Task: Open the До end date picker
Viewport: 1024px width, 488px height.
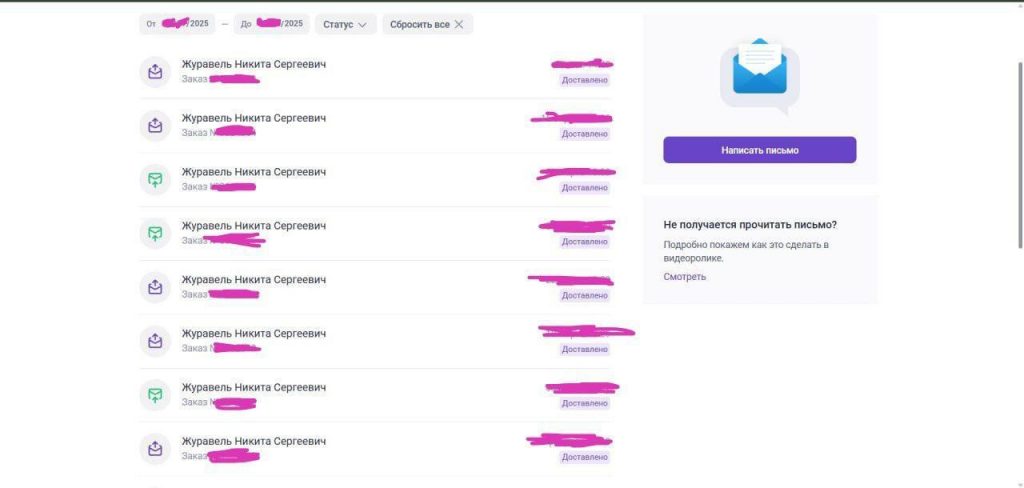Action: point(272,24)
